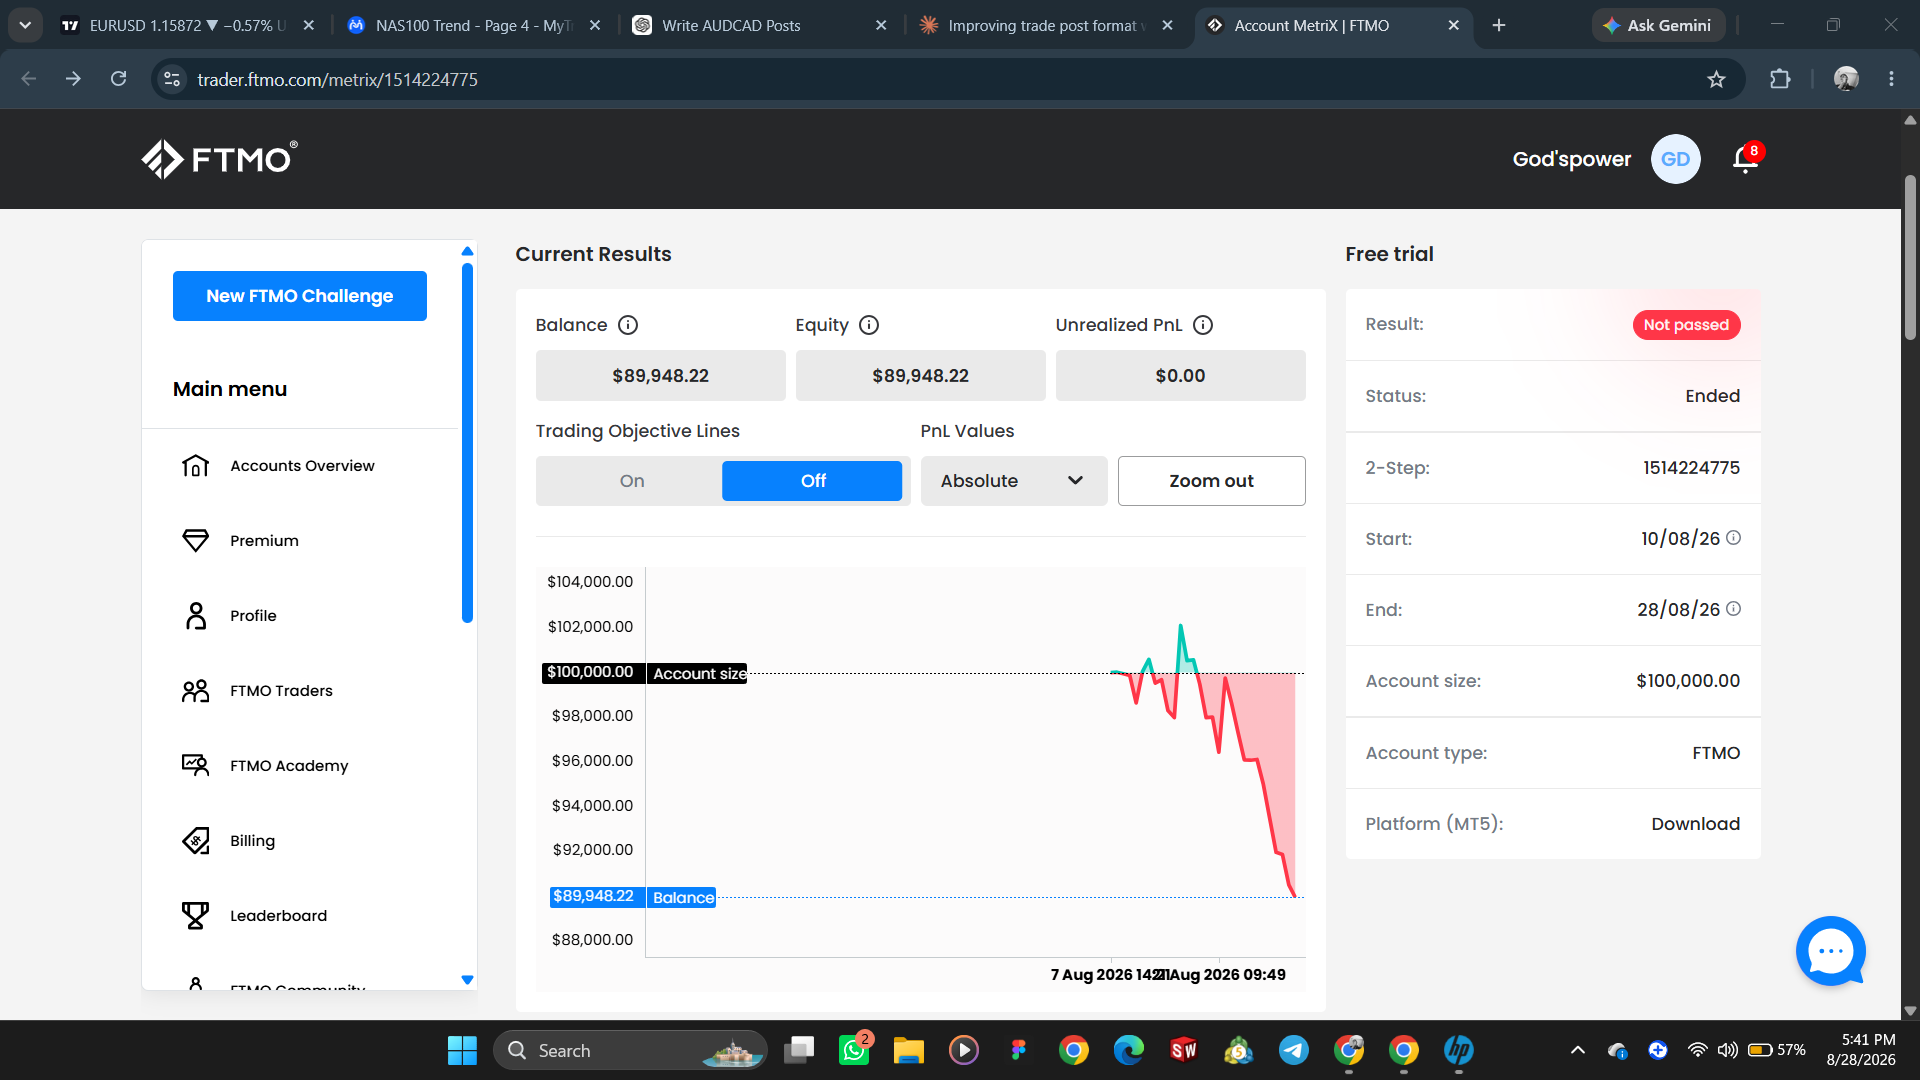Open the GD profile avatar
This screenshot has width=1920, height=1080.
tap(1675, 159)
